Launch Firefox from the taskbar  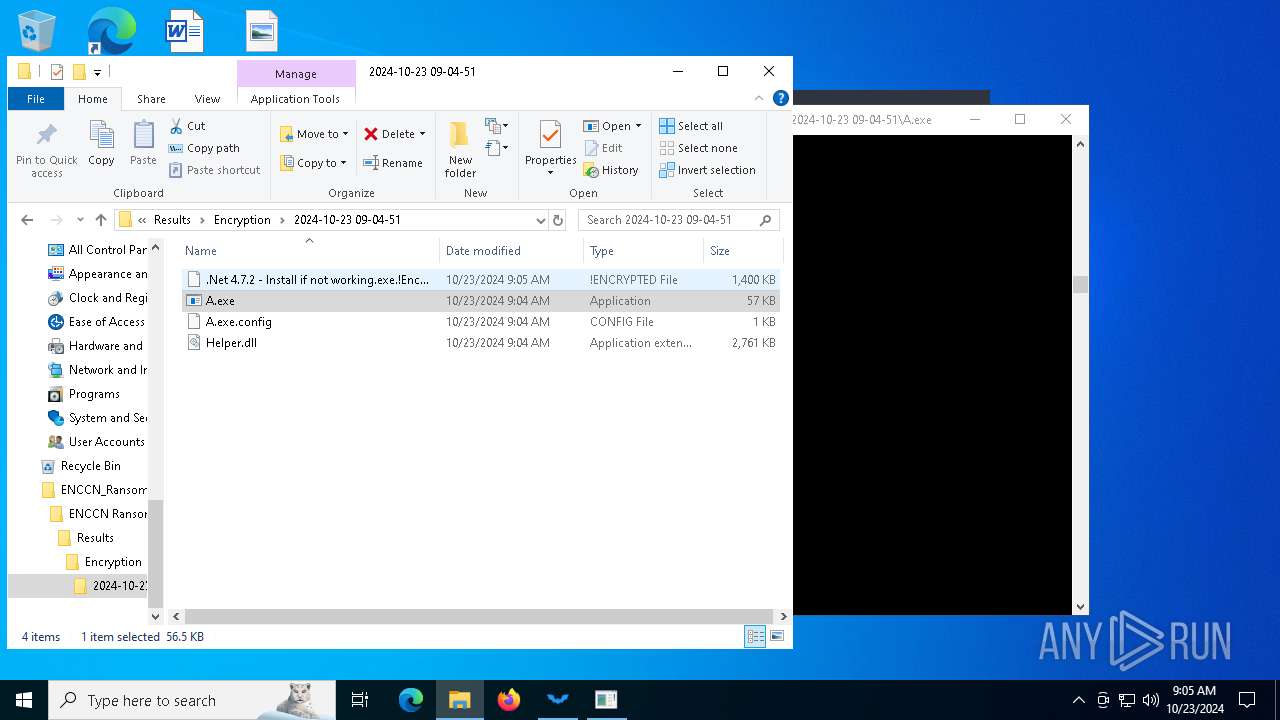[x=509, y=700]
